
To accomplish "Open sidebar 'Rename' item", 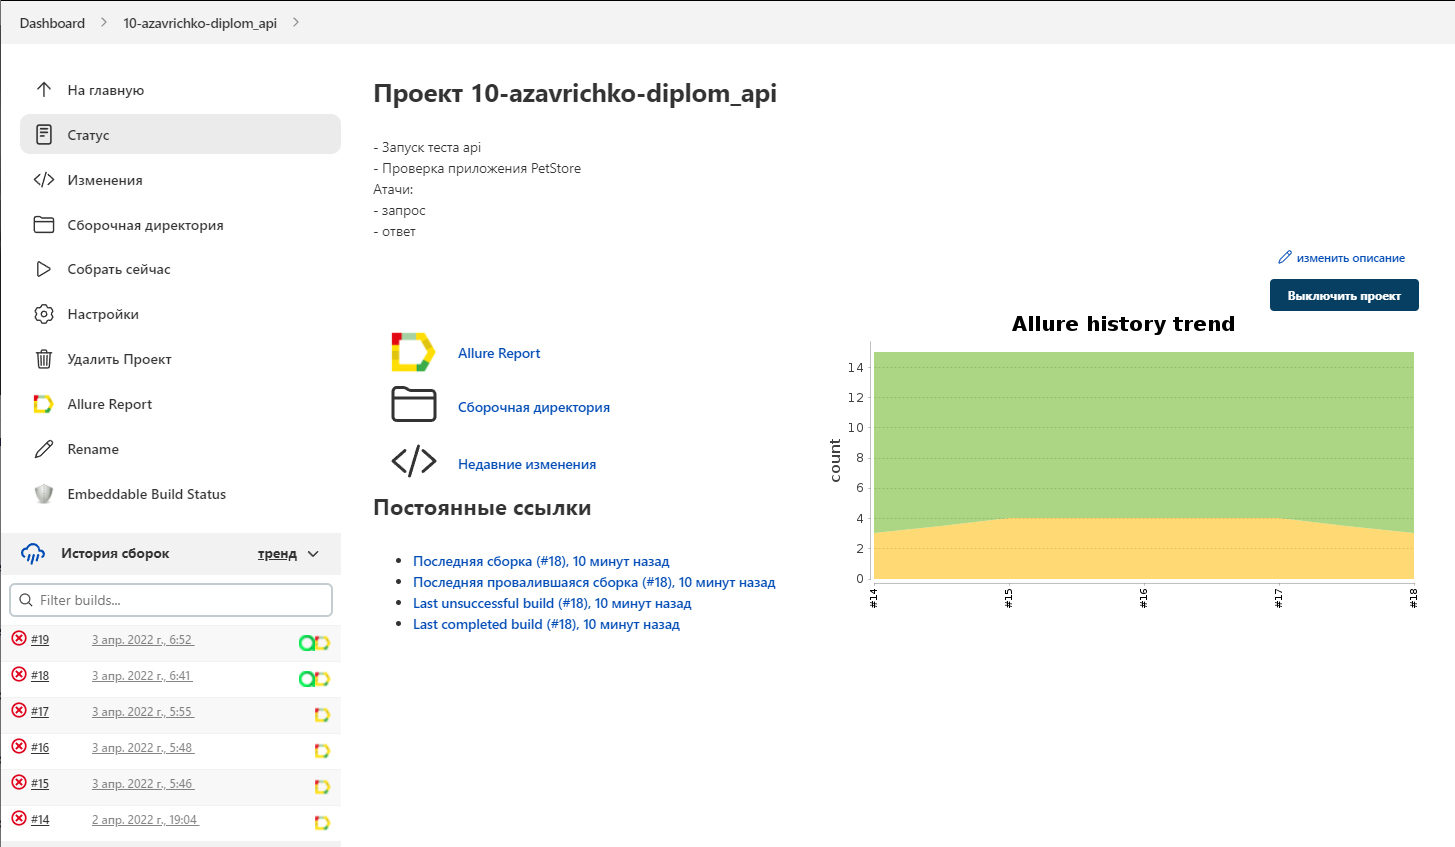I will point(180,449).
